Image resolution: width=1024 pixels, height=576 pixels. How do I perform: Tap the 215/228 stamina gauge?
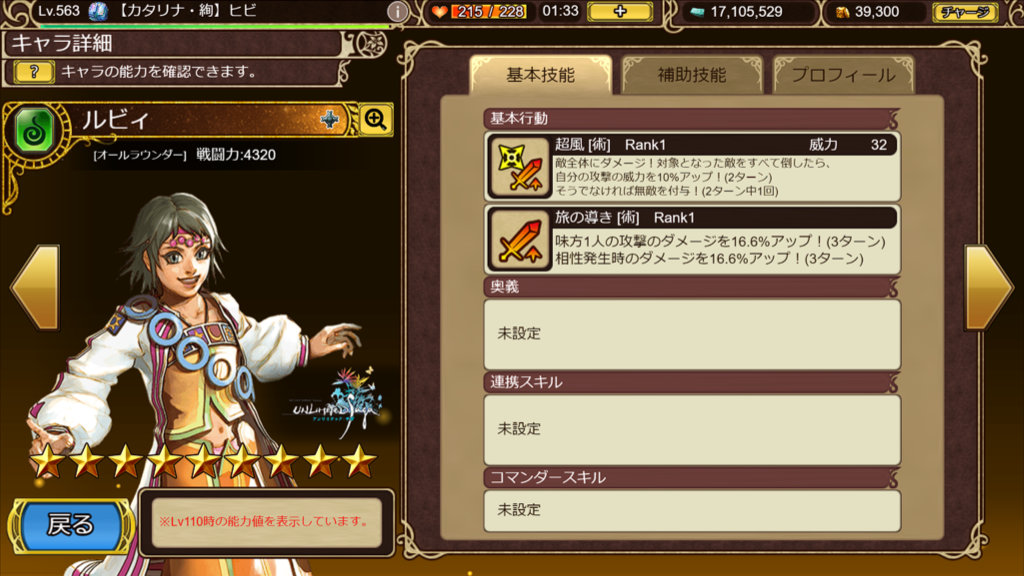(x=491, y=12)
